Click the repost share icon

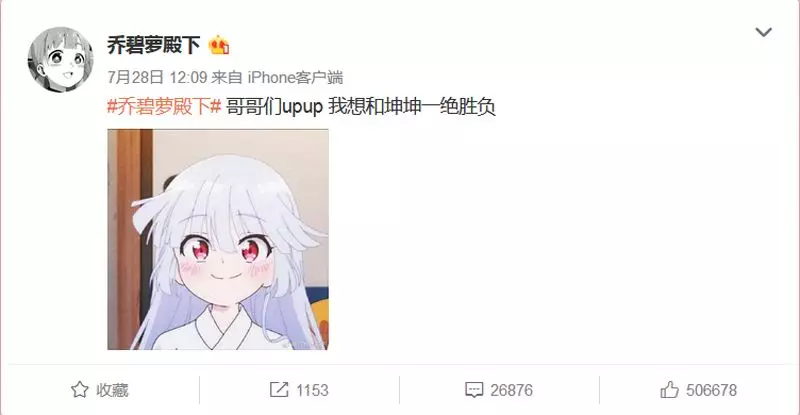(x=279, y=390)
